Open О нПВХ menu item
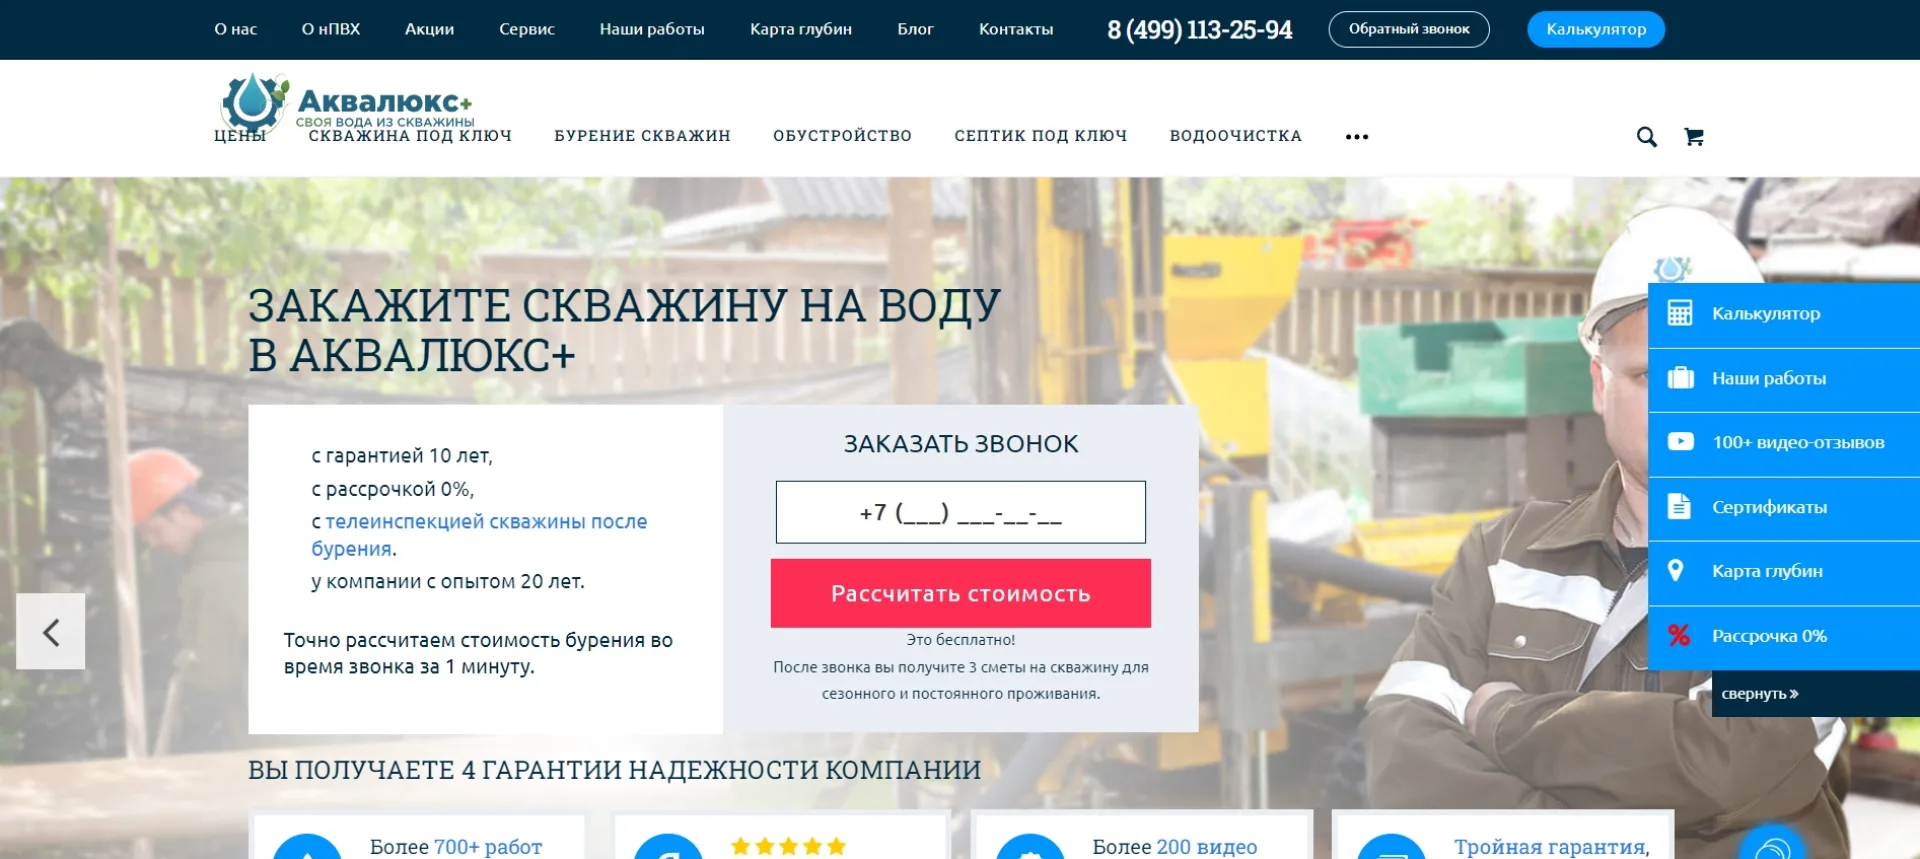 point(331,29)
